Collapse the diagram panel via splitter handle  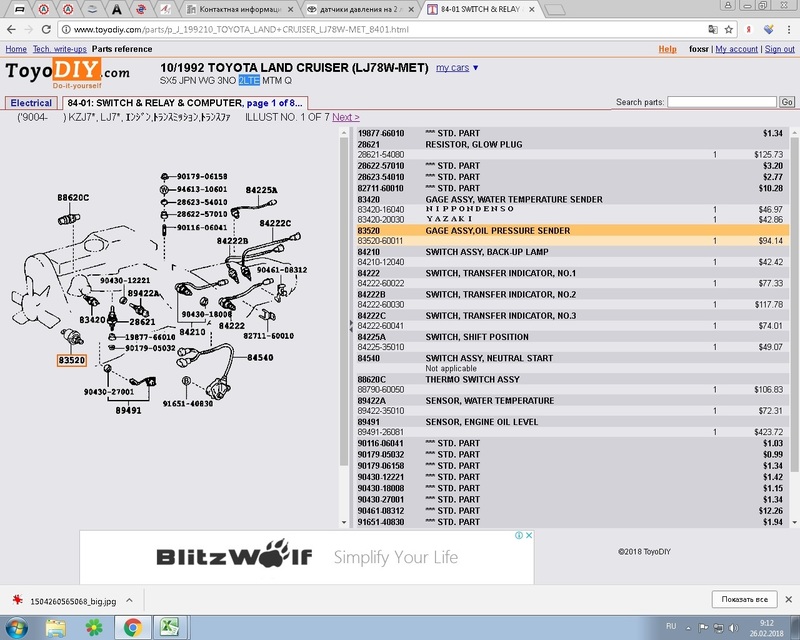(x=351, y=327)
